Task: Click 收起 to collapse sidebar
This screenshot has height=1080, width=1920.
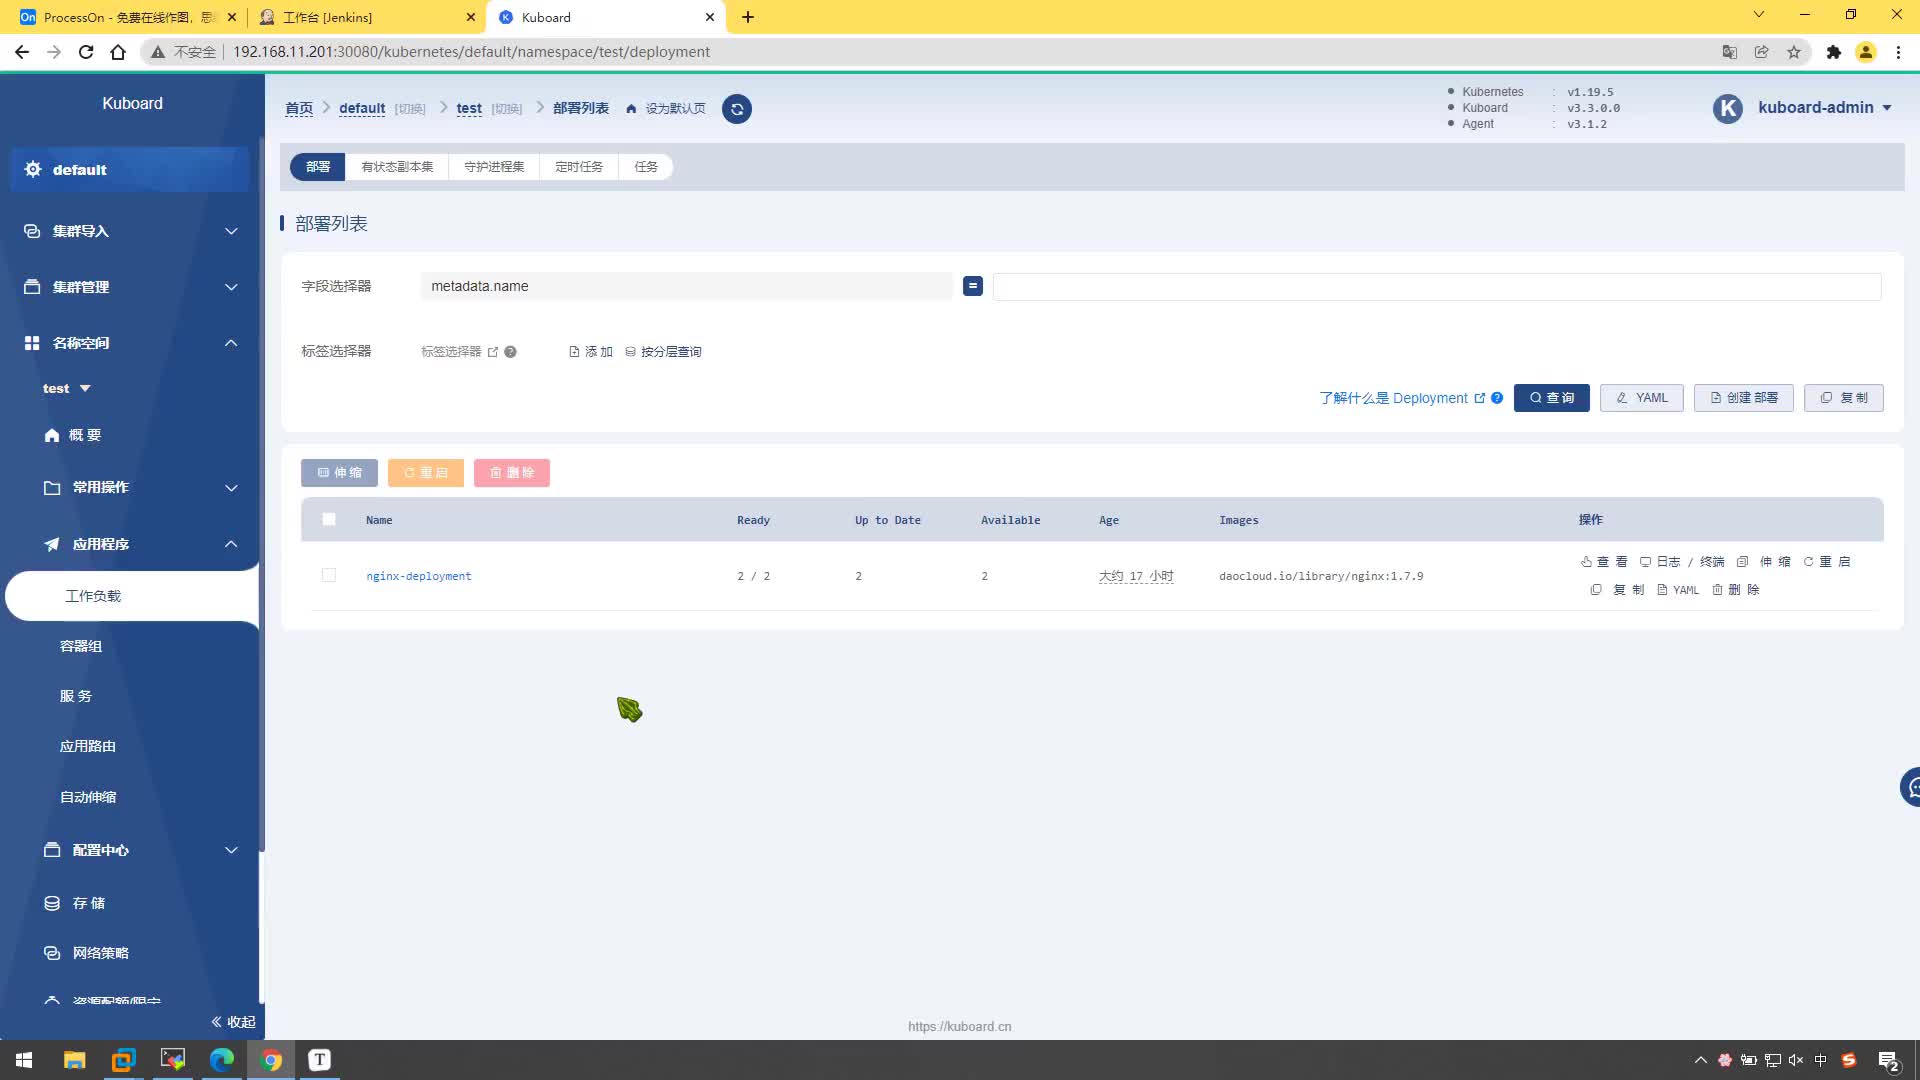Action: point(233,1022)
